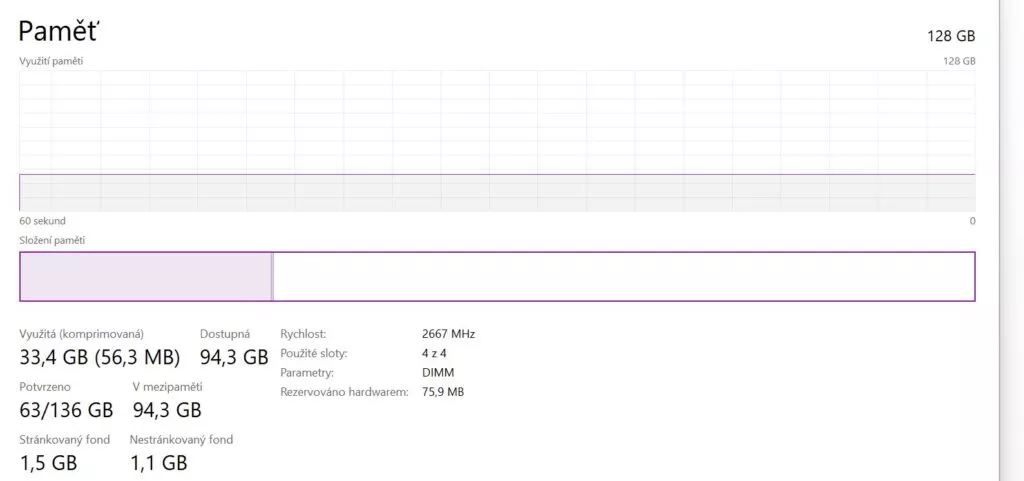The height and width of the screenshot is (481, 1024).
Task: Click the total 128 GB capacity at top right
Action: pos(951,36)
